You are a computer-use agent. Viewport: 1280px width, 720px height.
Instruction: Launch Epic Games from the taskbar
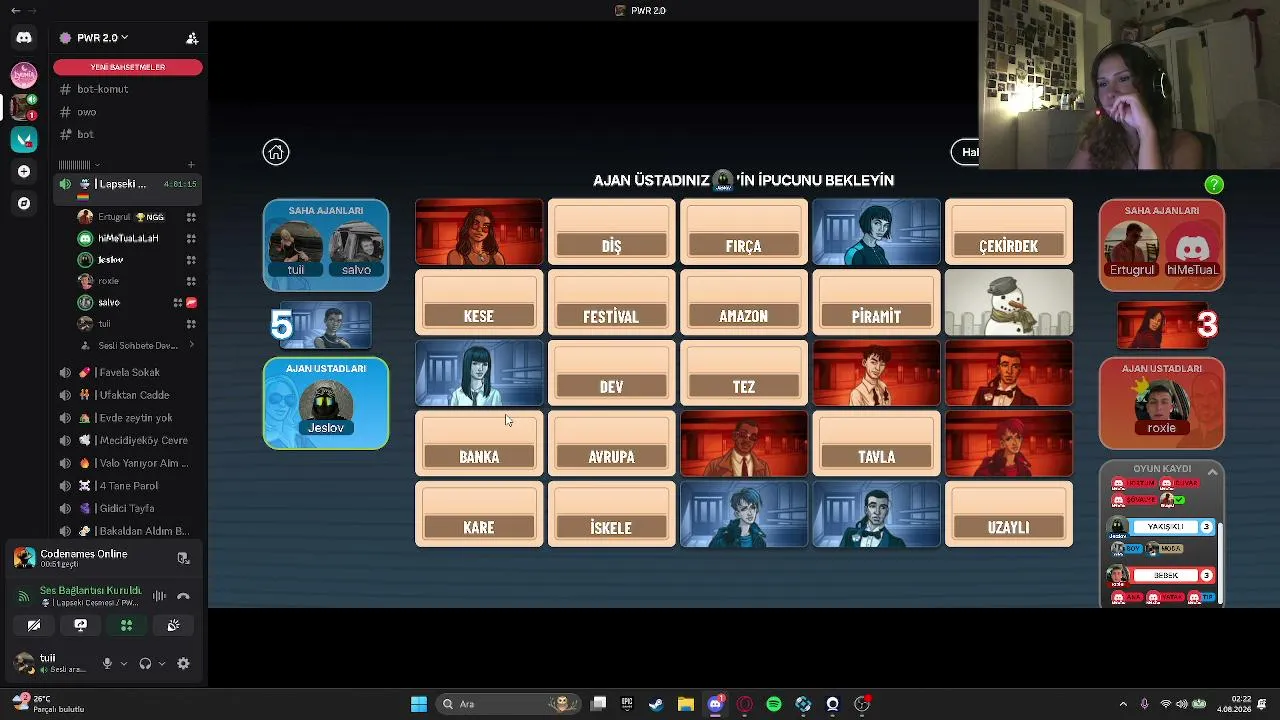point(627,704)
